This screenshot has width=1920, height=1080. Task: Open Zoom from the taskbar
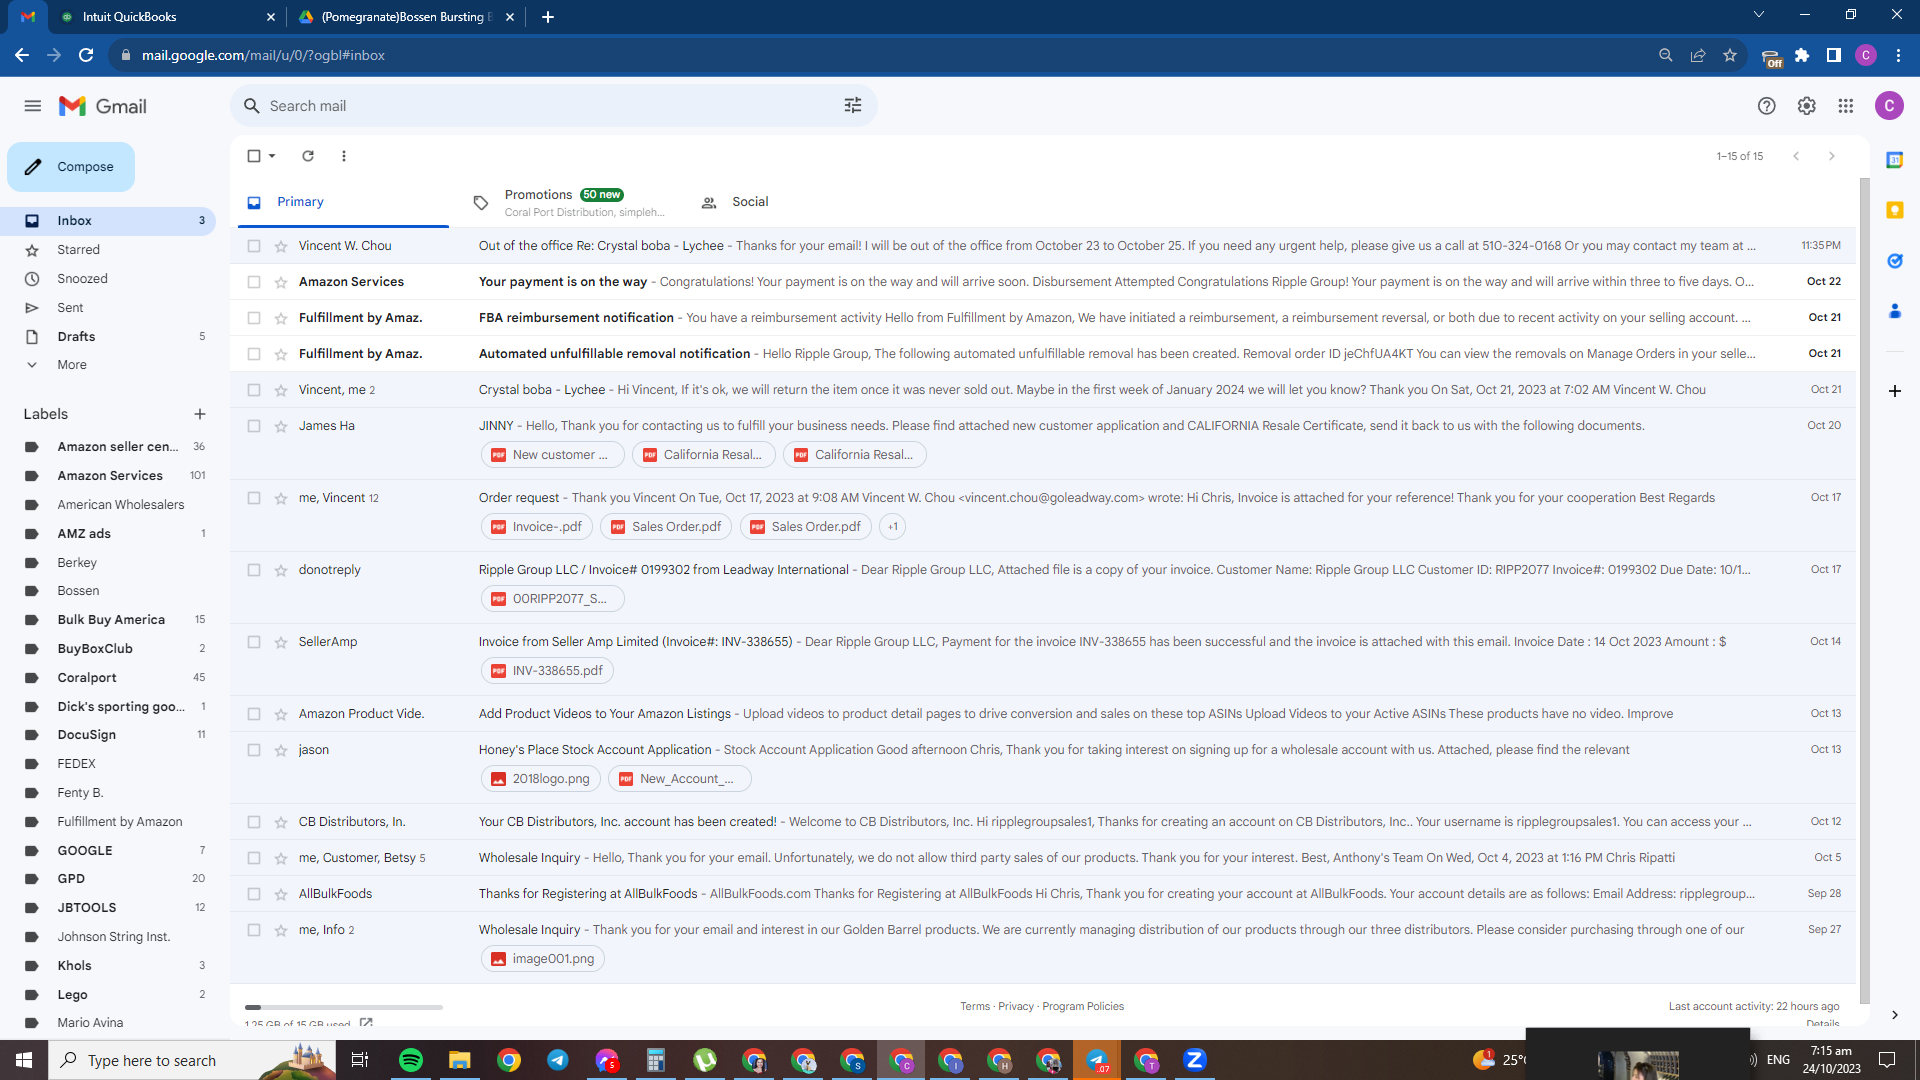1194,1060
